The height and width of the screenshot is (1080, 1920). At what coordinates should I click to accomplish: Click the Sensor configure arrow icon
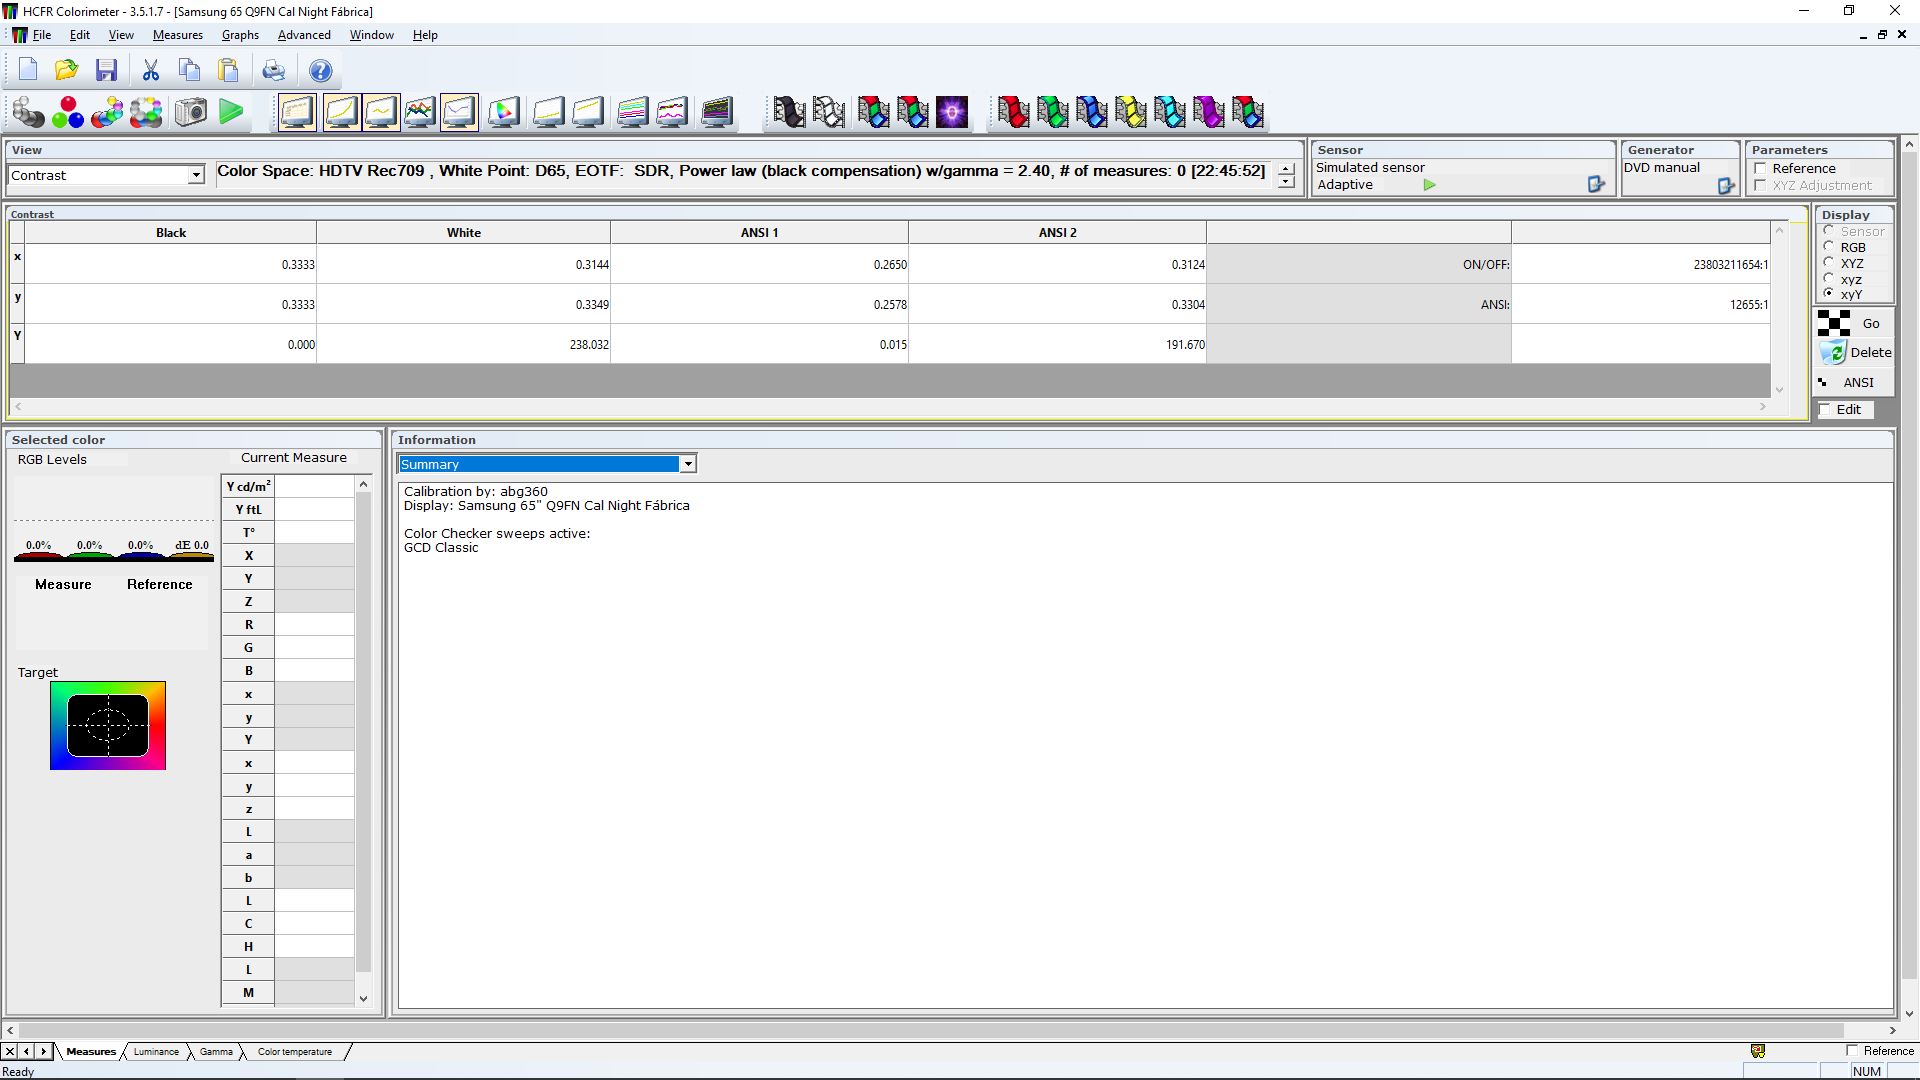click(x=1596, y=184)
